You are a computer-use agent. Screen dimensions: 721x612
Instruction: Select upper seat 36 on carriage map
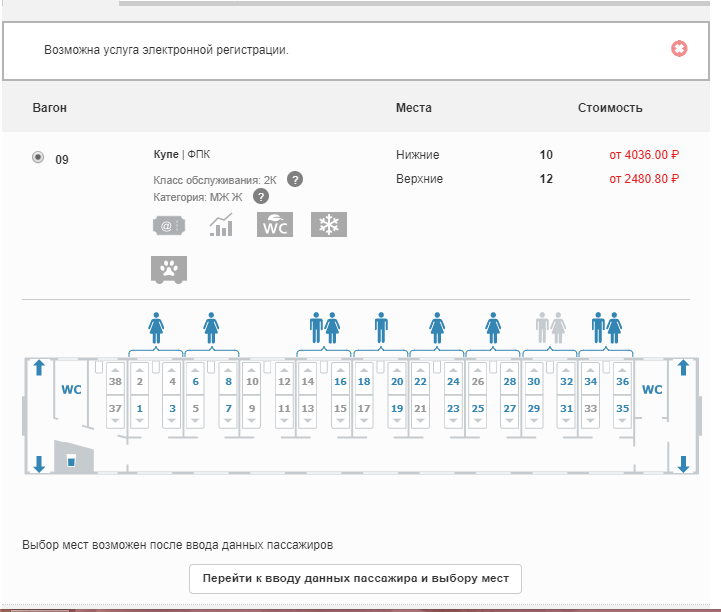(622, 382)
